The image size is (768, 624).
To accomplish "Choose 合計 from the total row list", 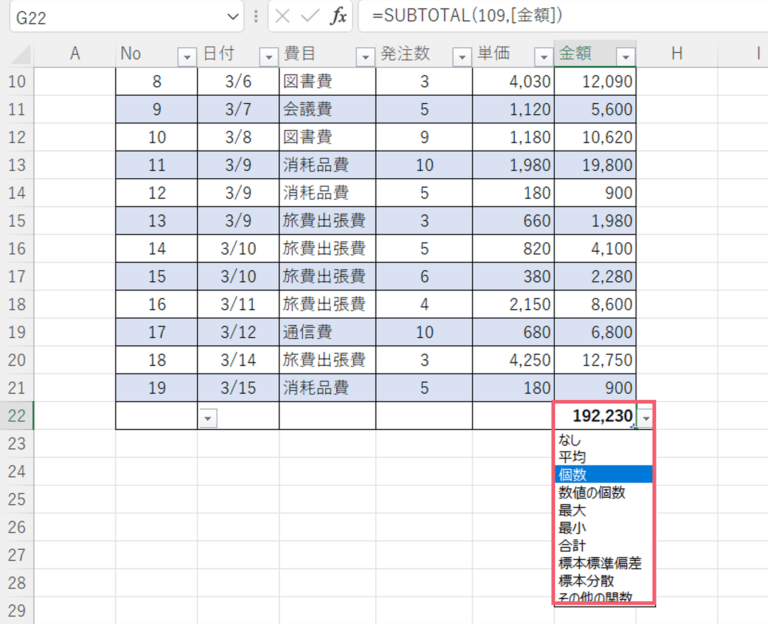I will tap(573, 546).
